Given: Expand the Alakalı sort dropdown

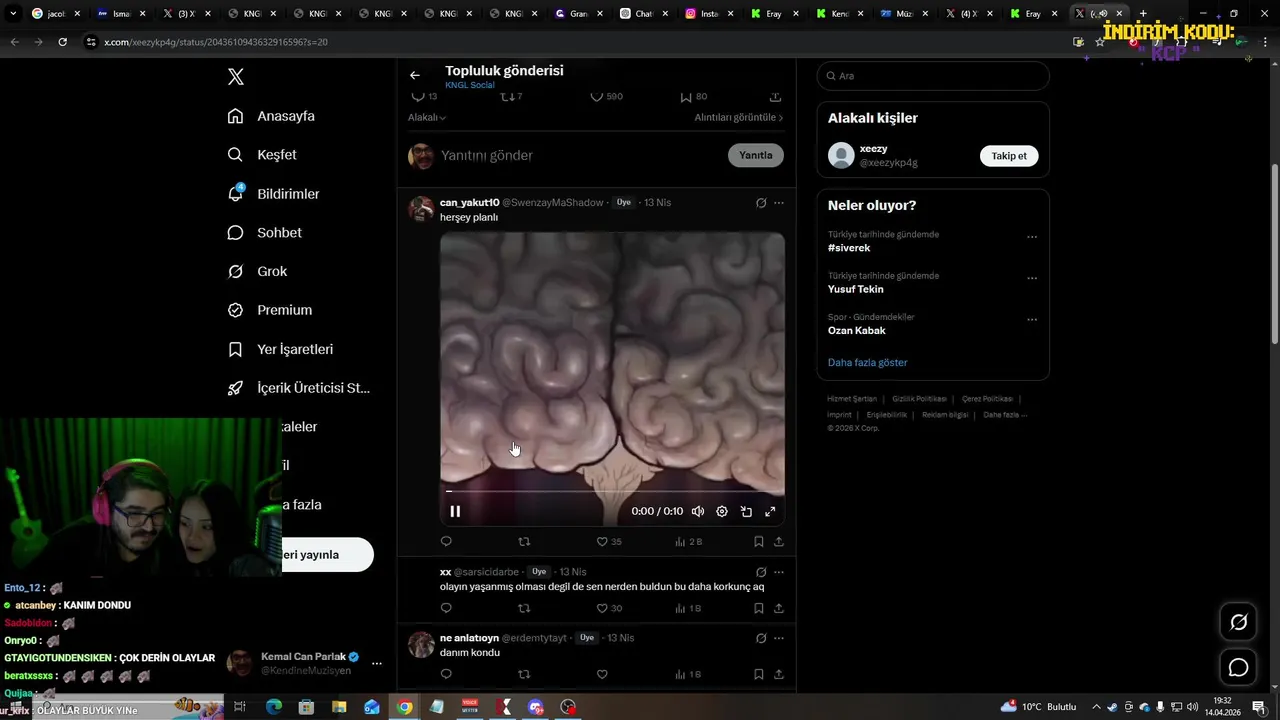Looking at the screenshot, I should point(427,117).
